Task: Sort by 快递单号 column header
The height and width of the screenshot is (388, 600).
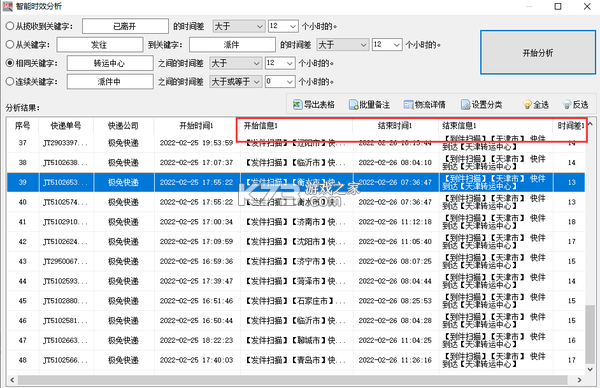Action: pos(66,126)
